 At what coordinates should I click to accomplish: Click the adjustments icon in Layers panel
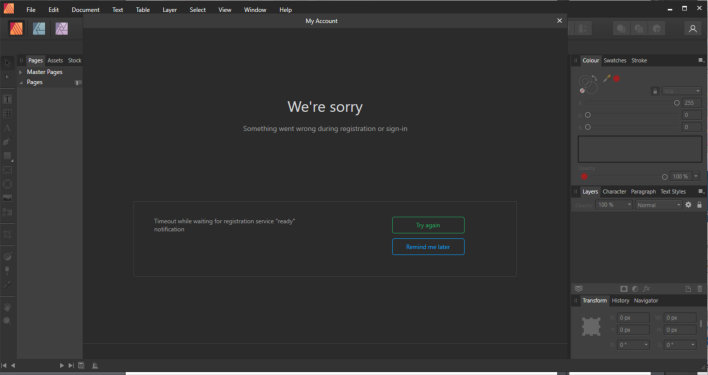point(635,289)
